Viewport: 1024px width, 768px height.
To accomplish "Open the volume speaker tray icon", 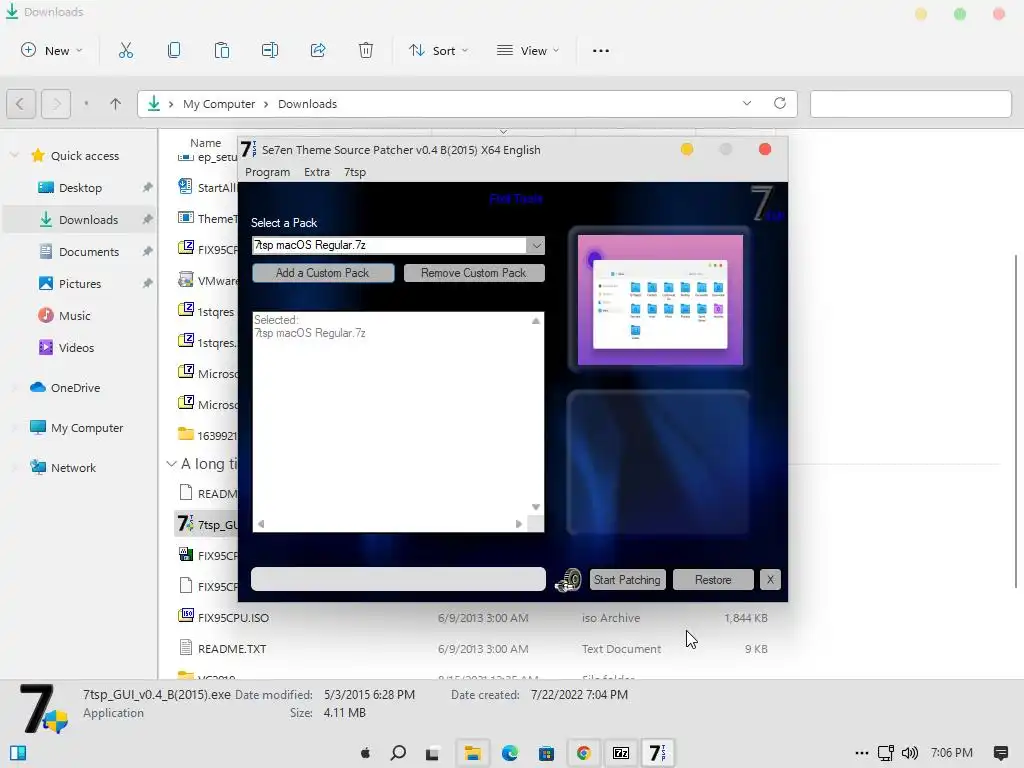I will [x=910, y=753].
